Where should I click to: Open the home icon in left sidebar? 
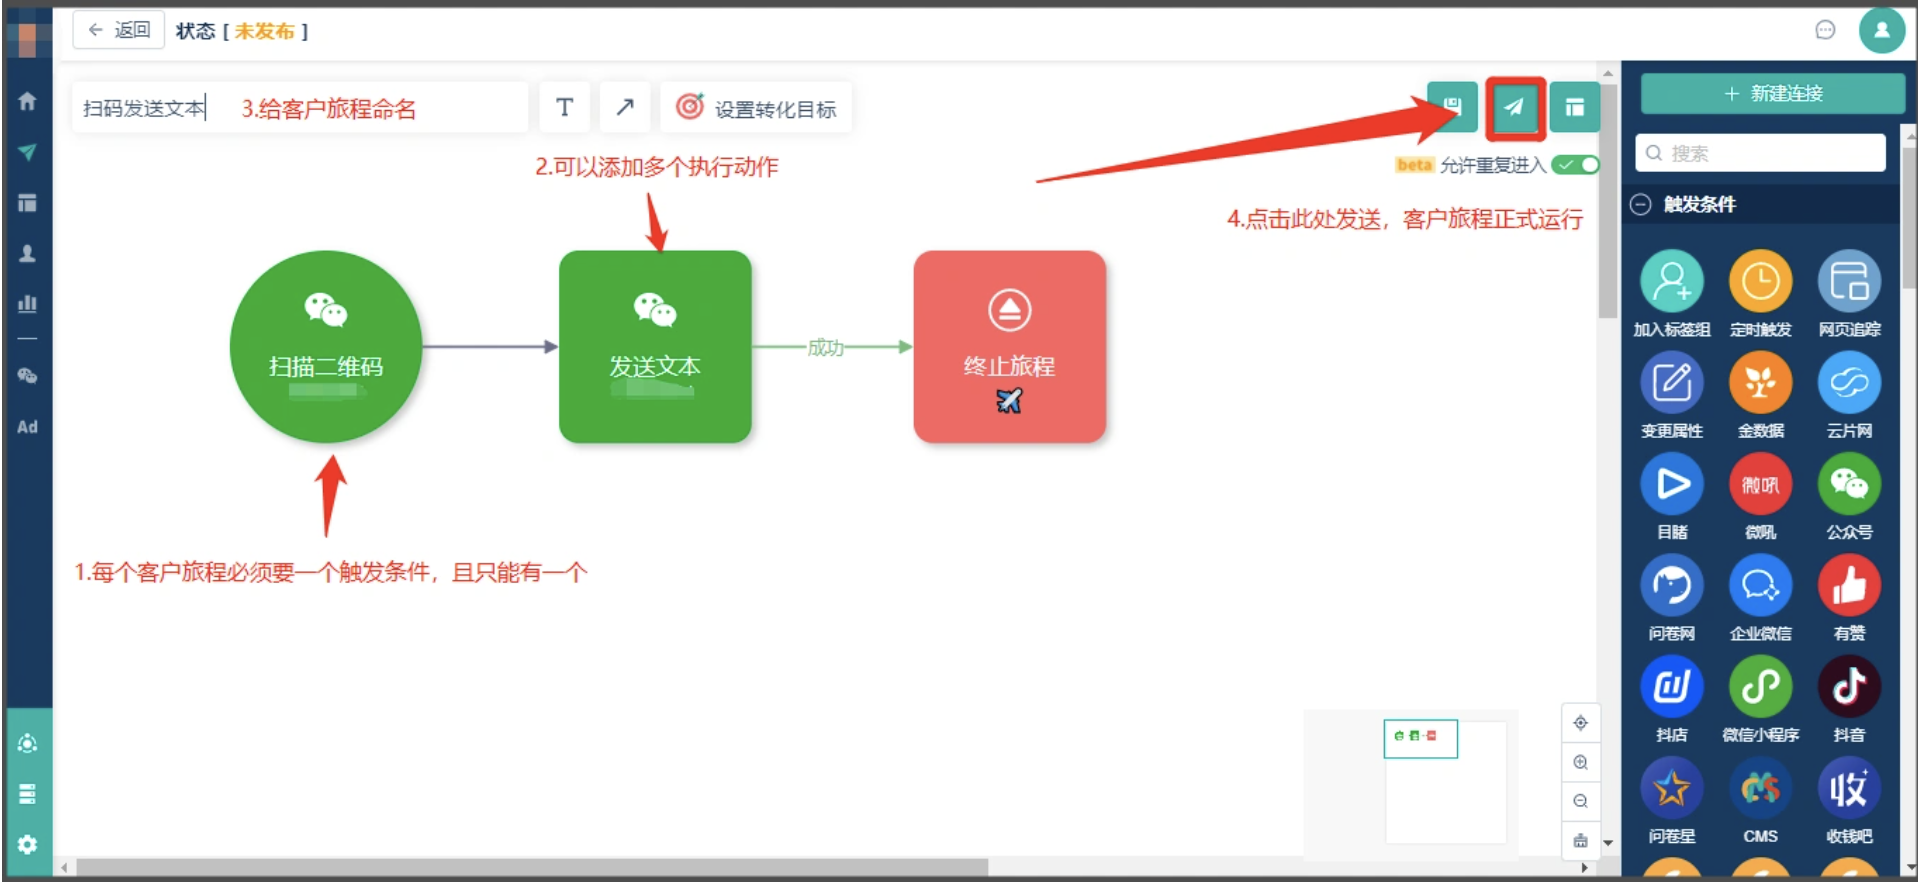pos(27,101)
